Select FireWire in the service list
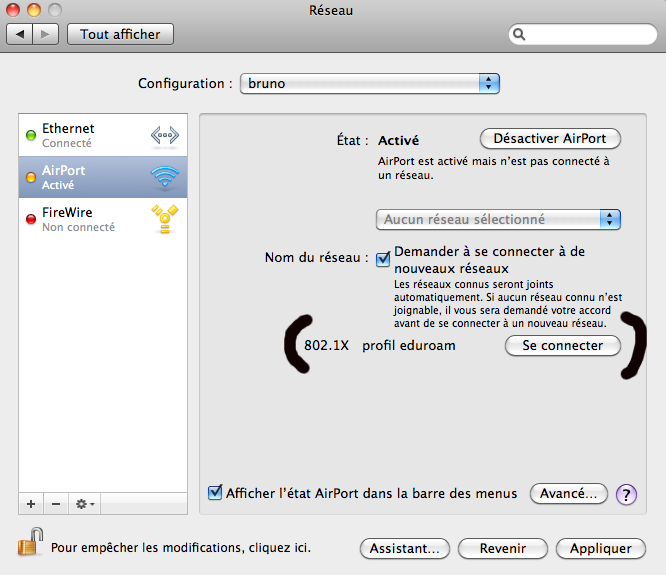The image size is (666, 575). [68, 219]
